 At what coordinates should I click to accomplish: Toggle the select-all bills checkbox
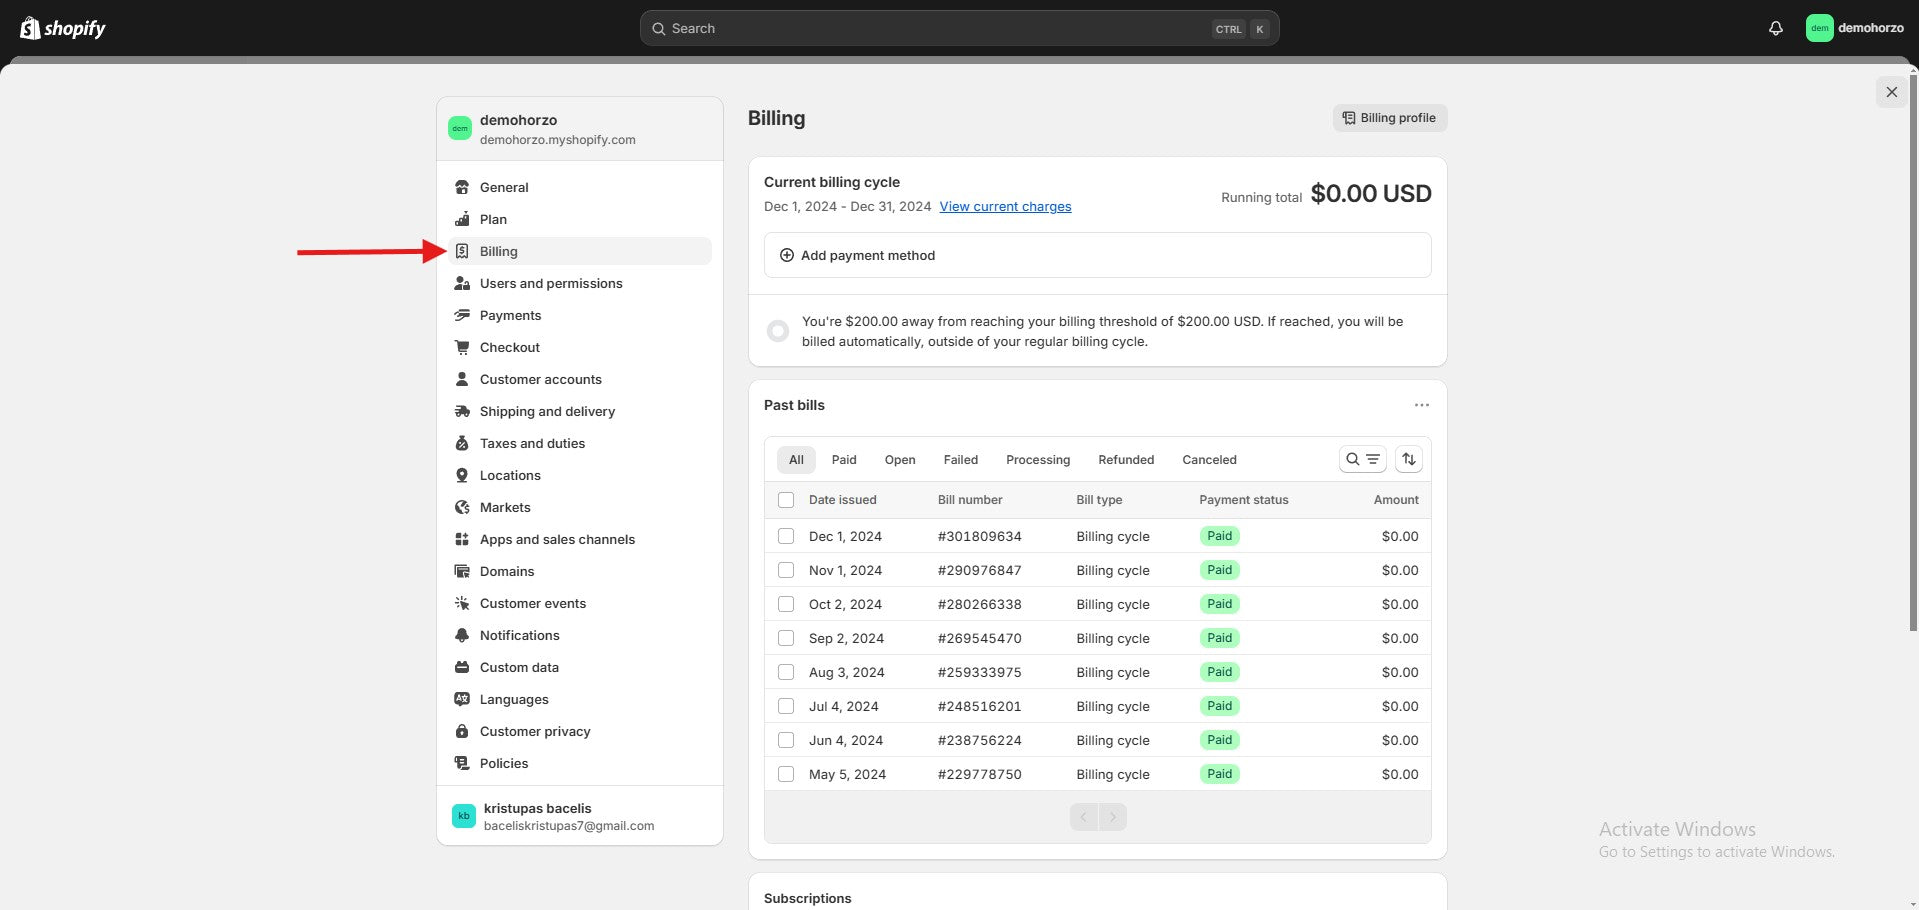pos(786,500)
